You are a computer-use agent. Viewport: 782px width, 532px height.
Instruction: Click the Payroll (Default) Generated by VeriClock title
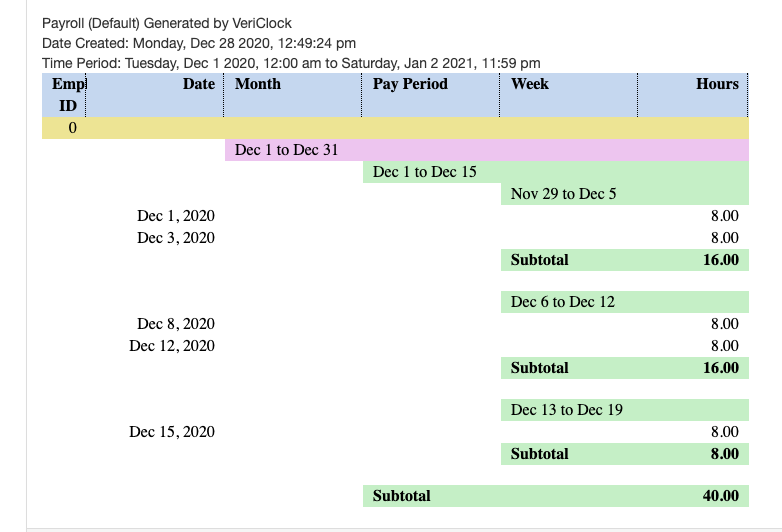tap(167, 23)
